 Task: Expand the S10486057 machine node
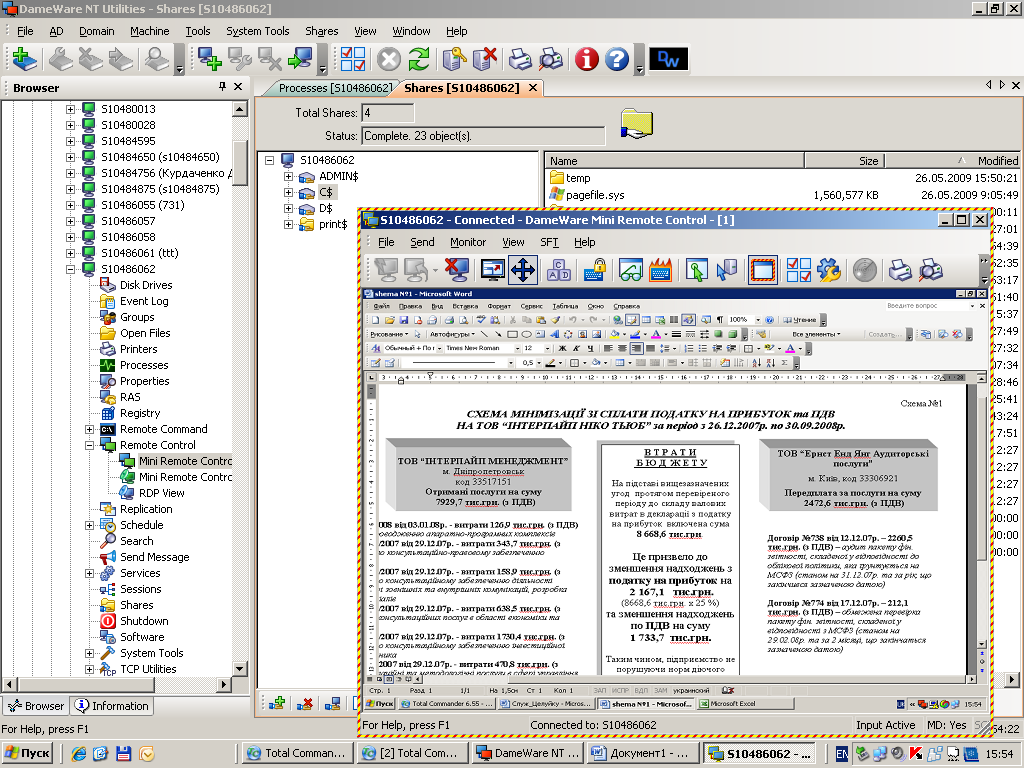click(71, 221)
